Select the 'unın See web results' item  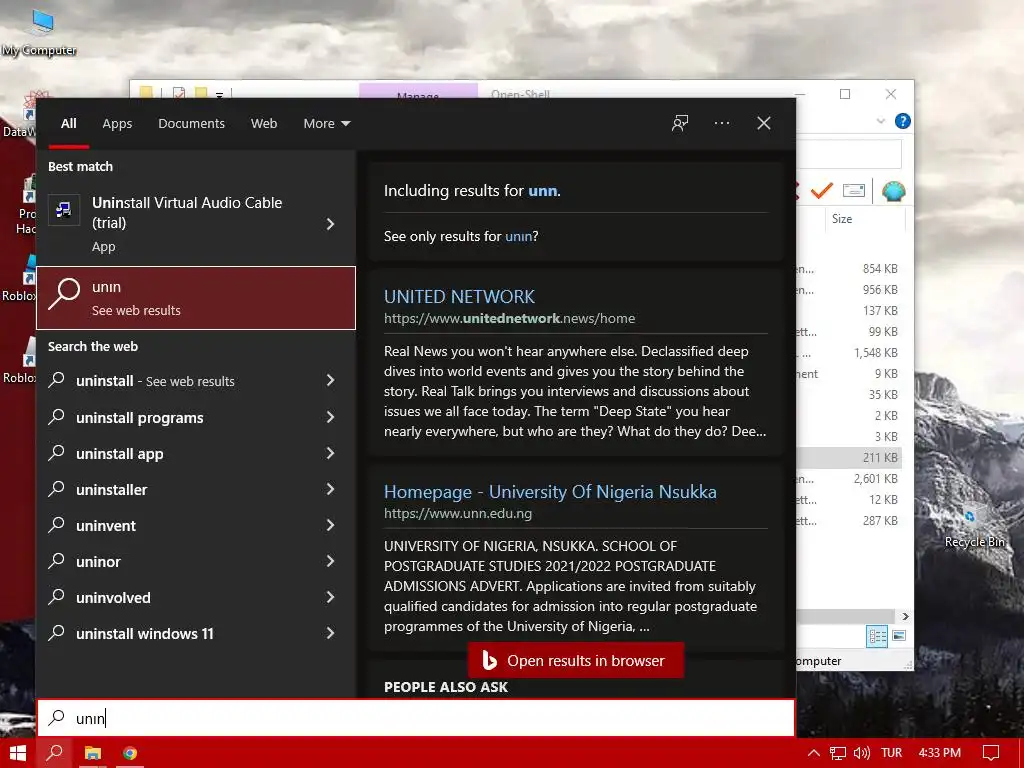pos(196,298)
